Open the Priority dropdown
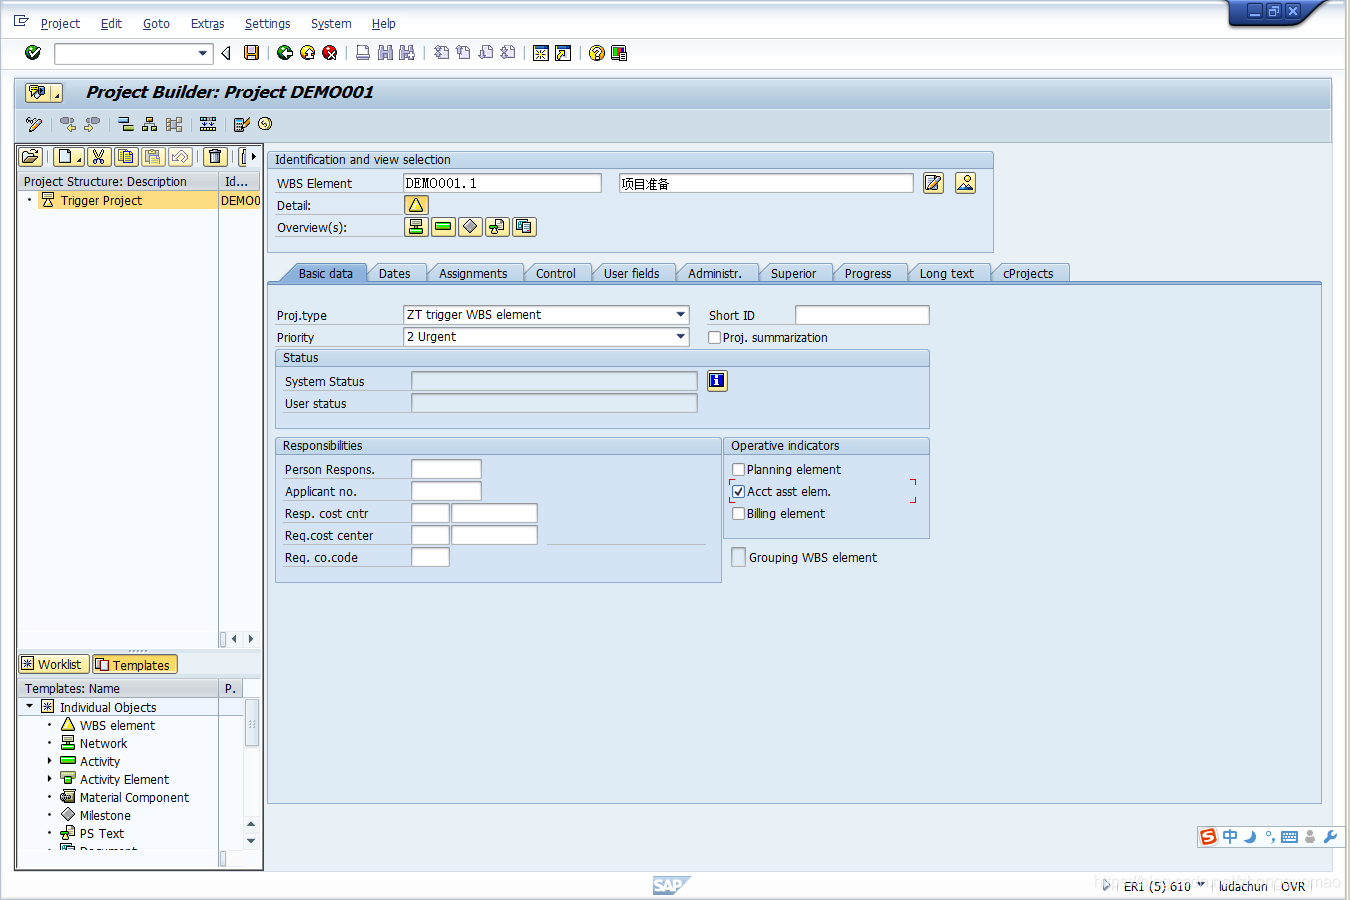Screen dimensions: 1350x900 681,337
